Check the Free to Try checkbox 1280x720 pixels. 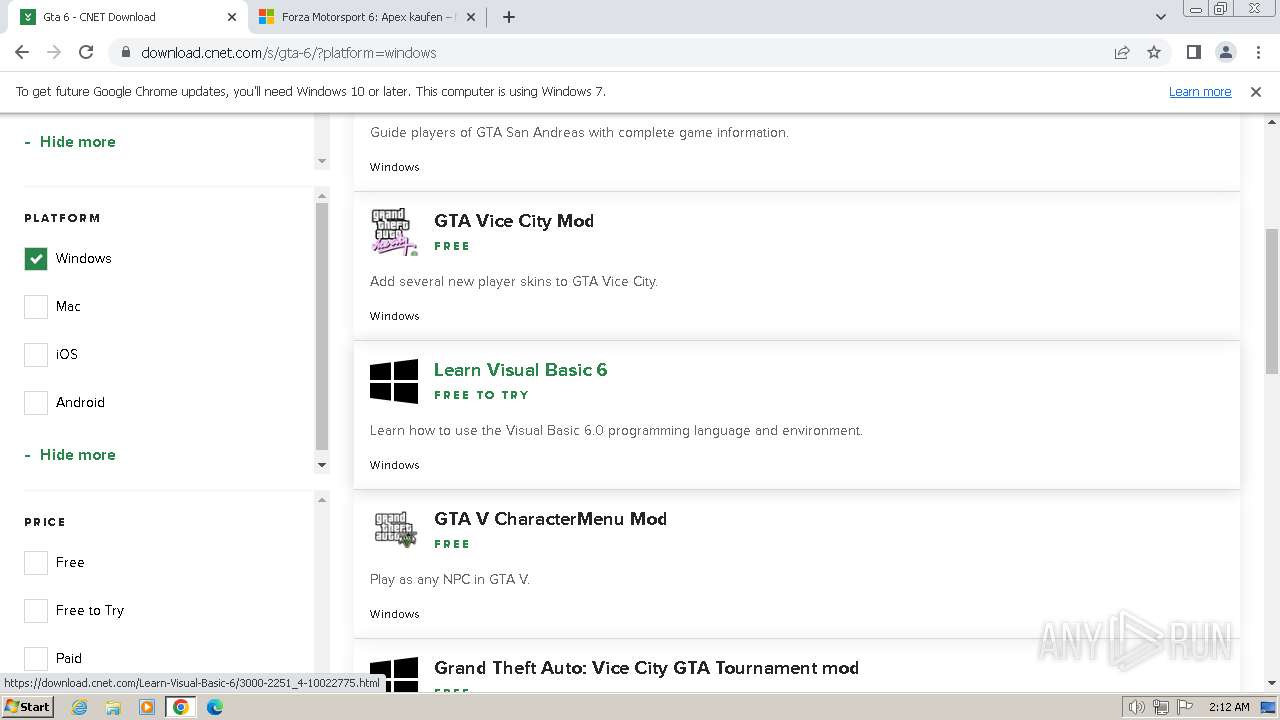[x=36, y=611]
